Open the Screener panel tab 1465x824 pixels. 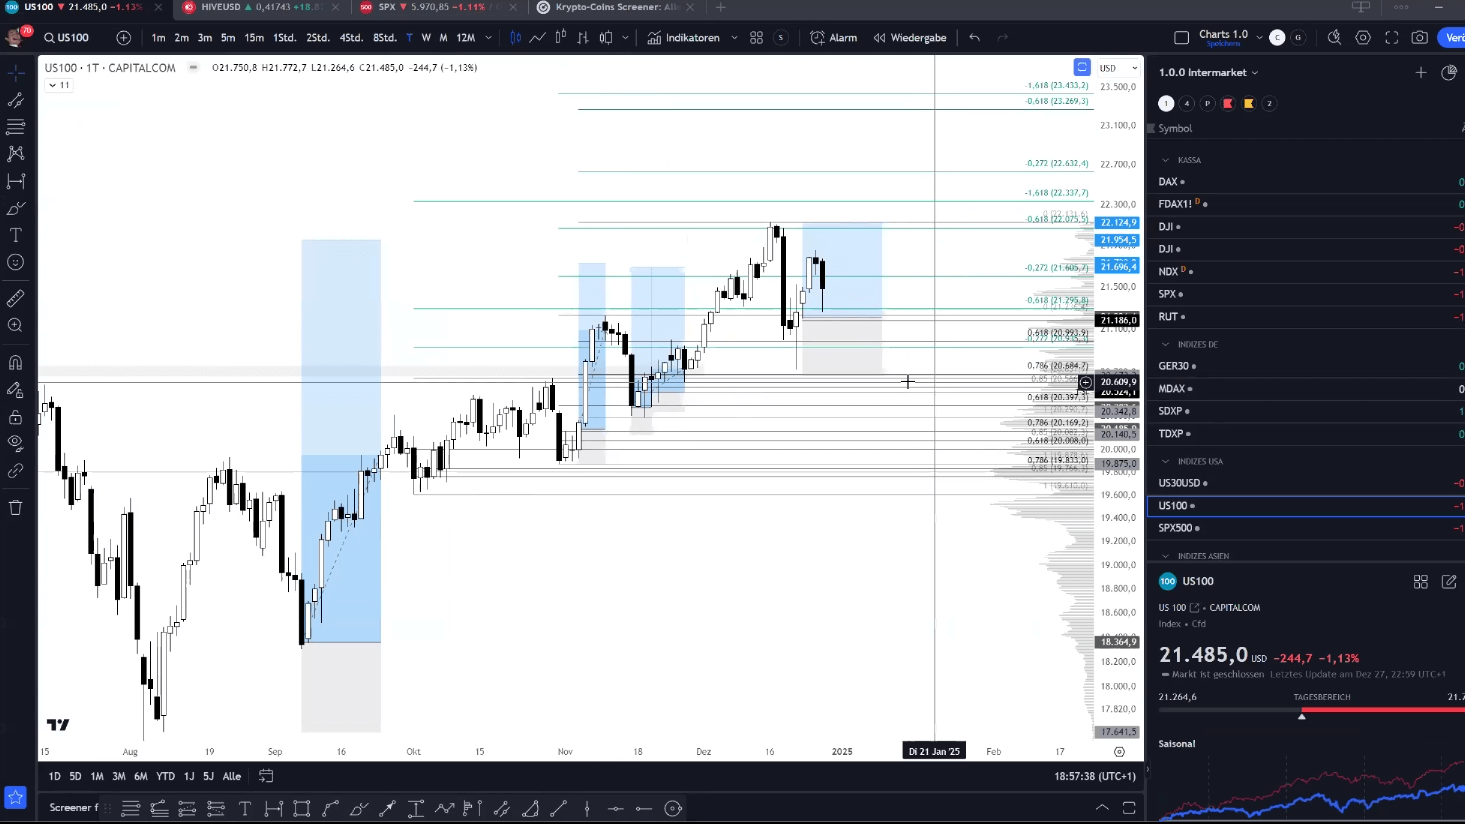[x=74, y=808]
